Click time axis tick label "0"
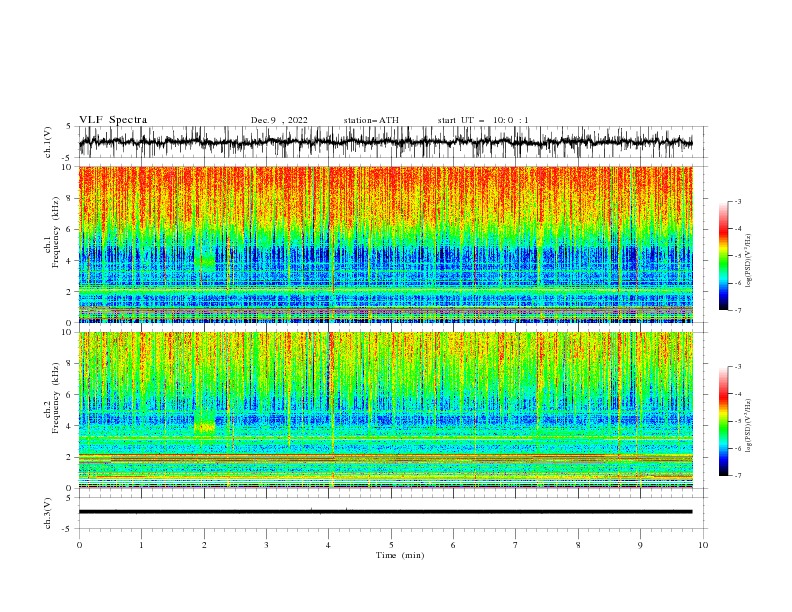The image size is (792, 612). (79, 545)
